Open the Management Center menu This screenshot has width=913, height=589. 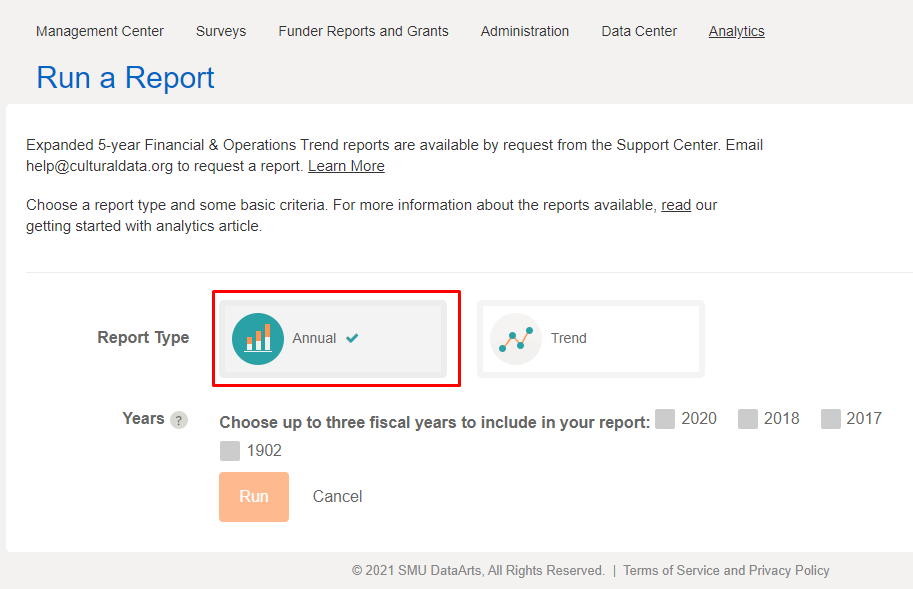tap(100, 31)
